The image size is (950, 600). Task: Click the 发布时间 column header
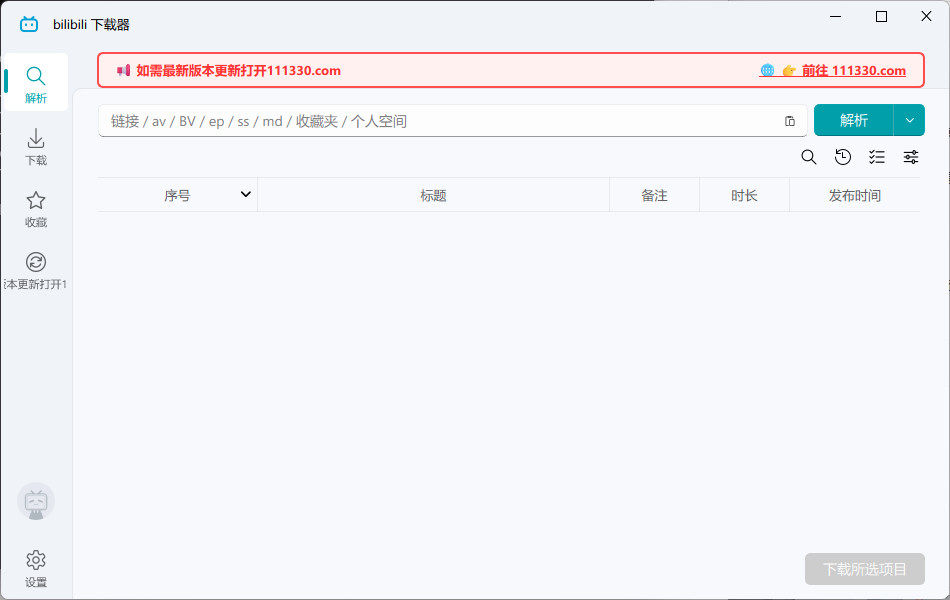[x=854, y=196]
